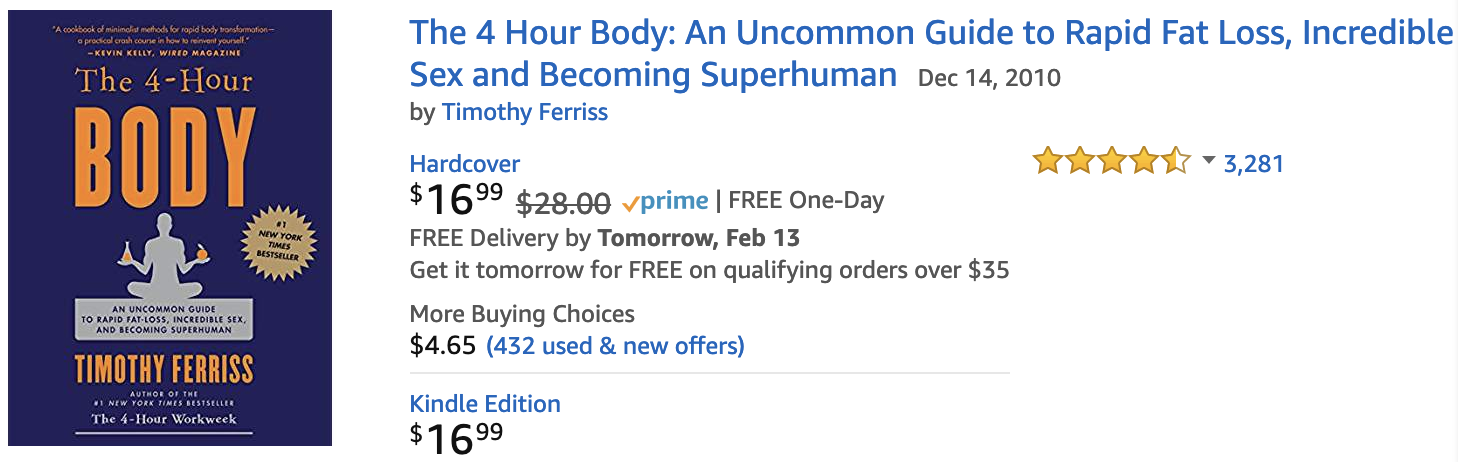Click the Prime logo badge
1458x462 pixels.
664,201
